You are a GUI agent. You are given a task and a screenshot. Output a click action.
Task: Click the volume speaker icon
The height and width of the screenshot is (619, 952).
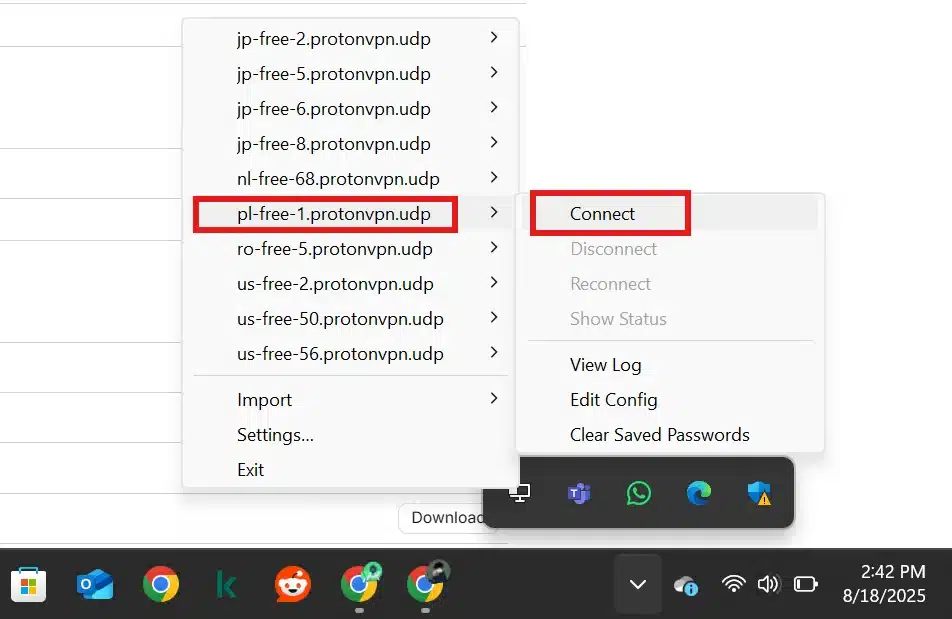768,584
